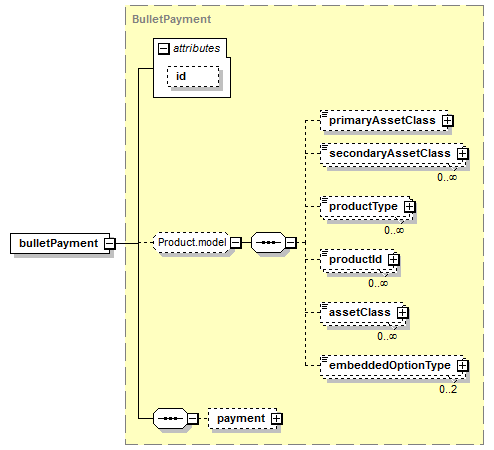
Task: Select the BulletPayment type label
Action: [172, 19]
